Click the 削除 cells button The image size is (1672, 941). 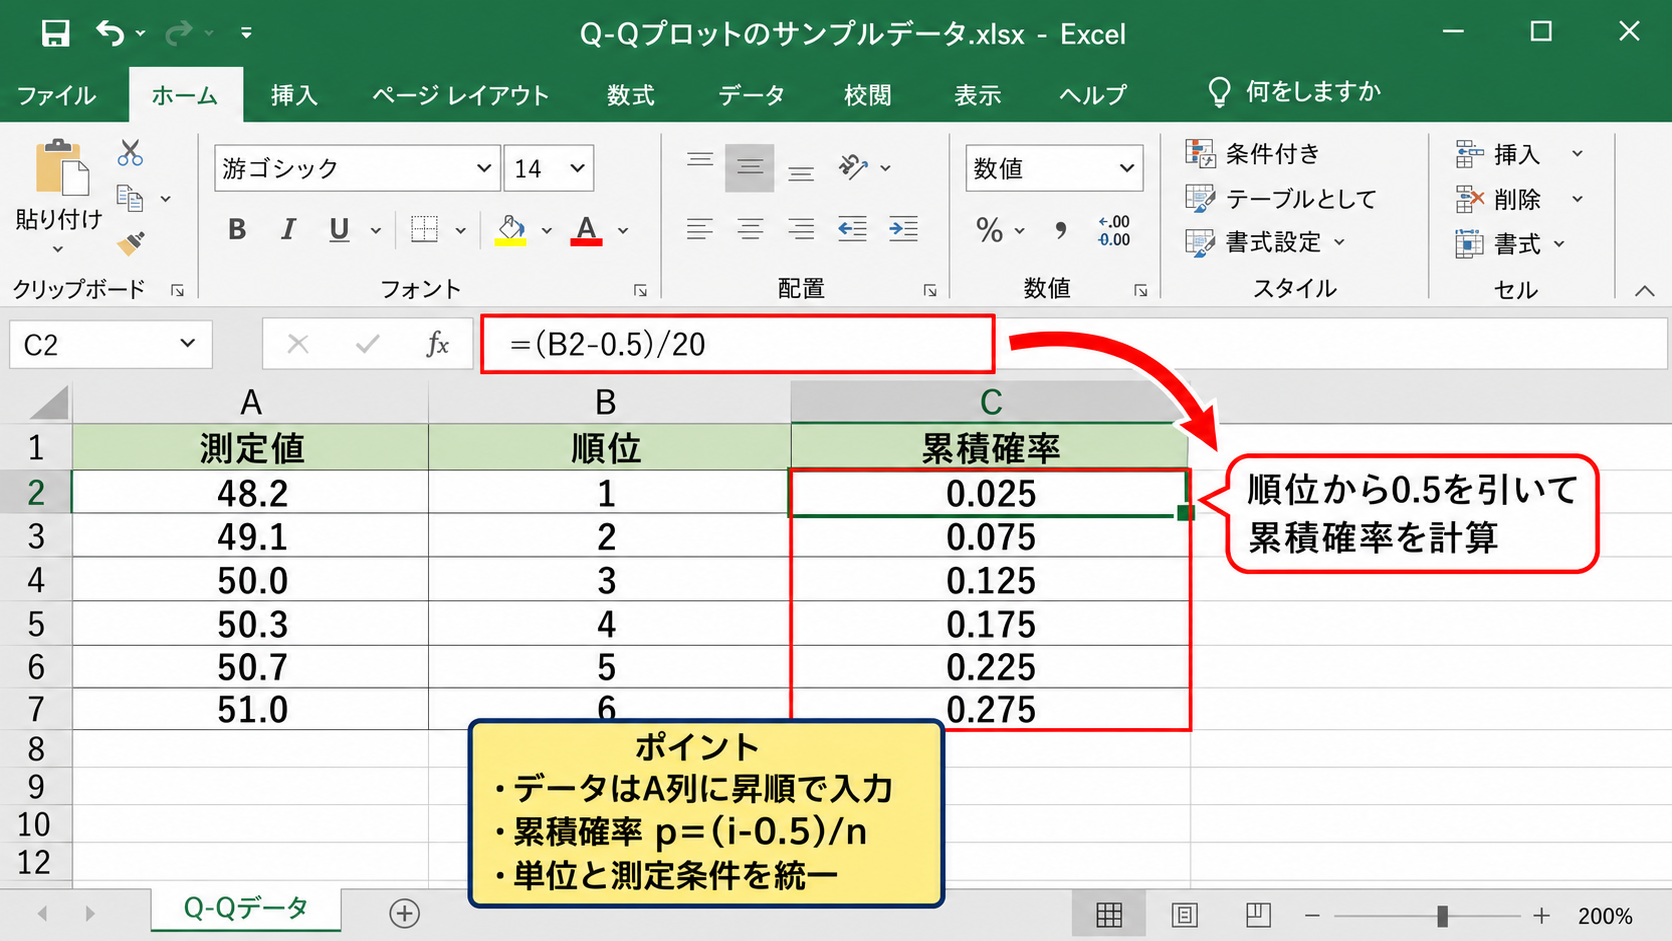[x=1499, y=199]
